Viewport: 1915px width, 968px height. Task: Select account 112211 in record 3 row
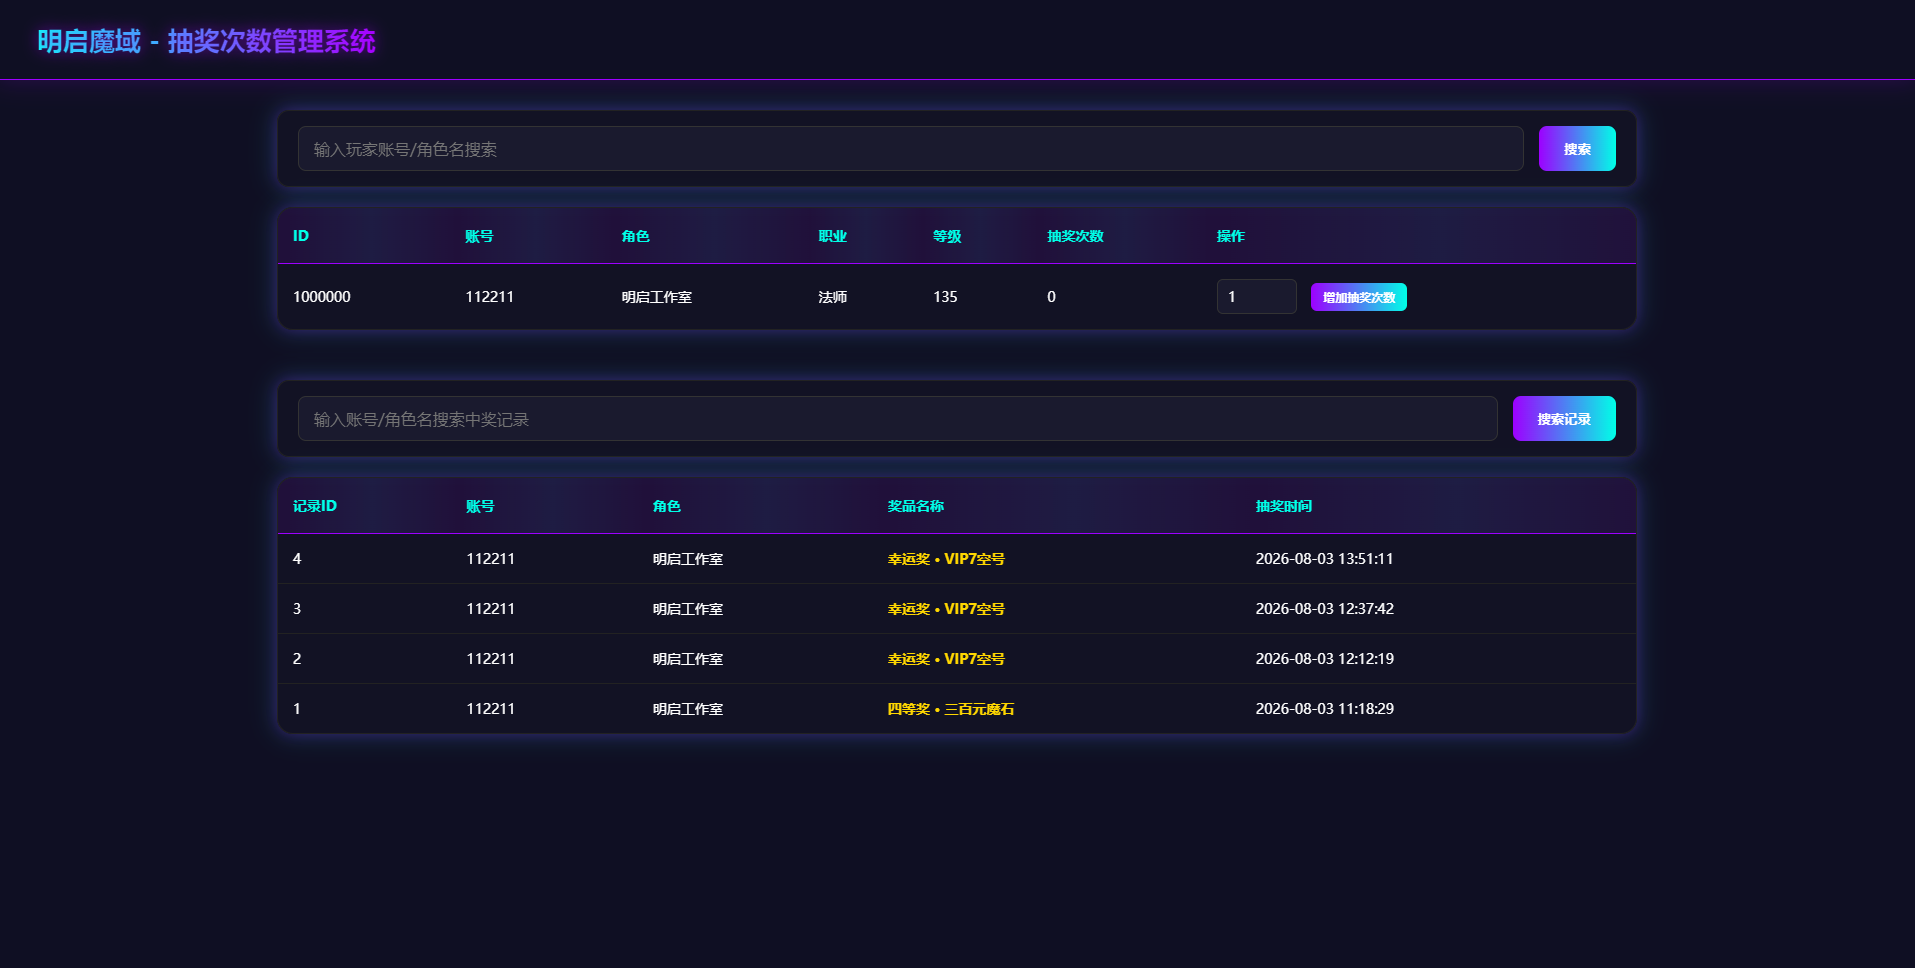pos(491,609)
